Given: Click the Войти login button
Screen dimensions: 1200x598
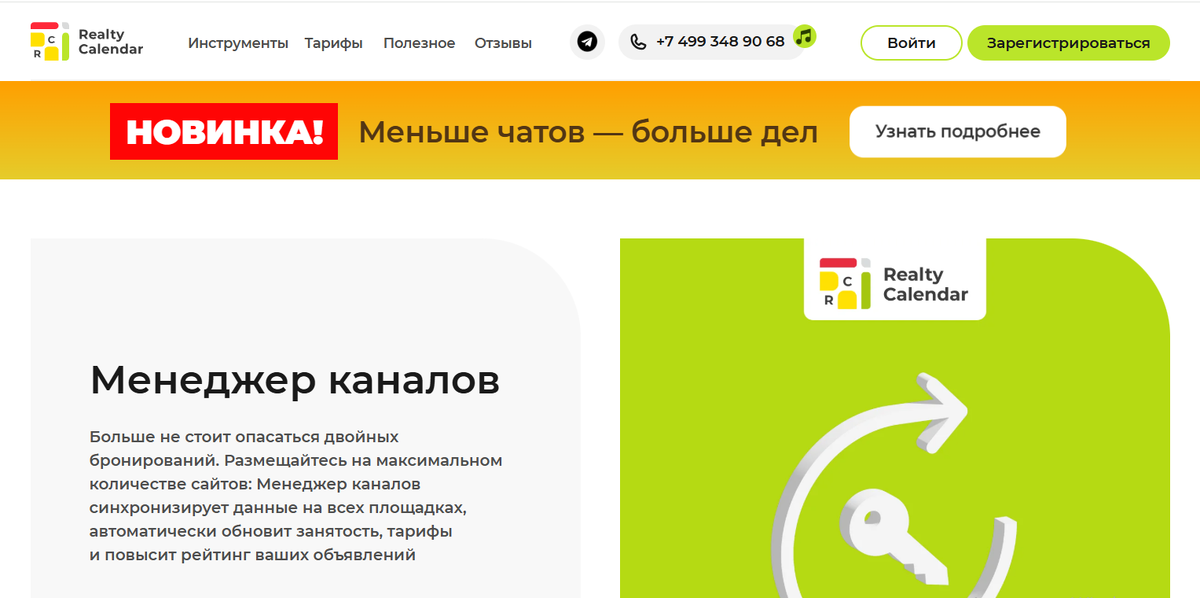Looking at the screenshot, I should click(911, 43).
